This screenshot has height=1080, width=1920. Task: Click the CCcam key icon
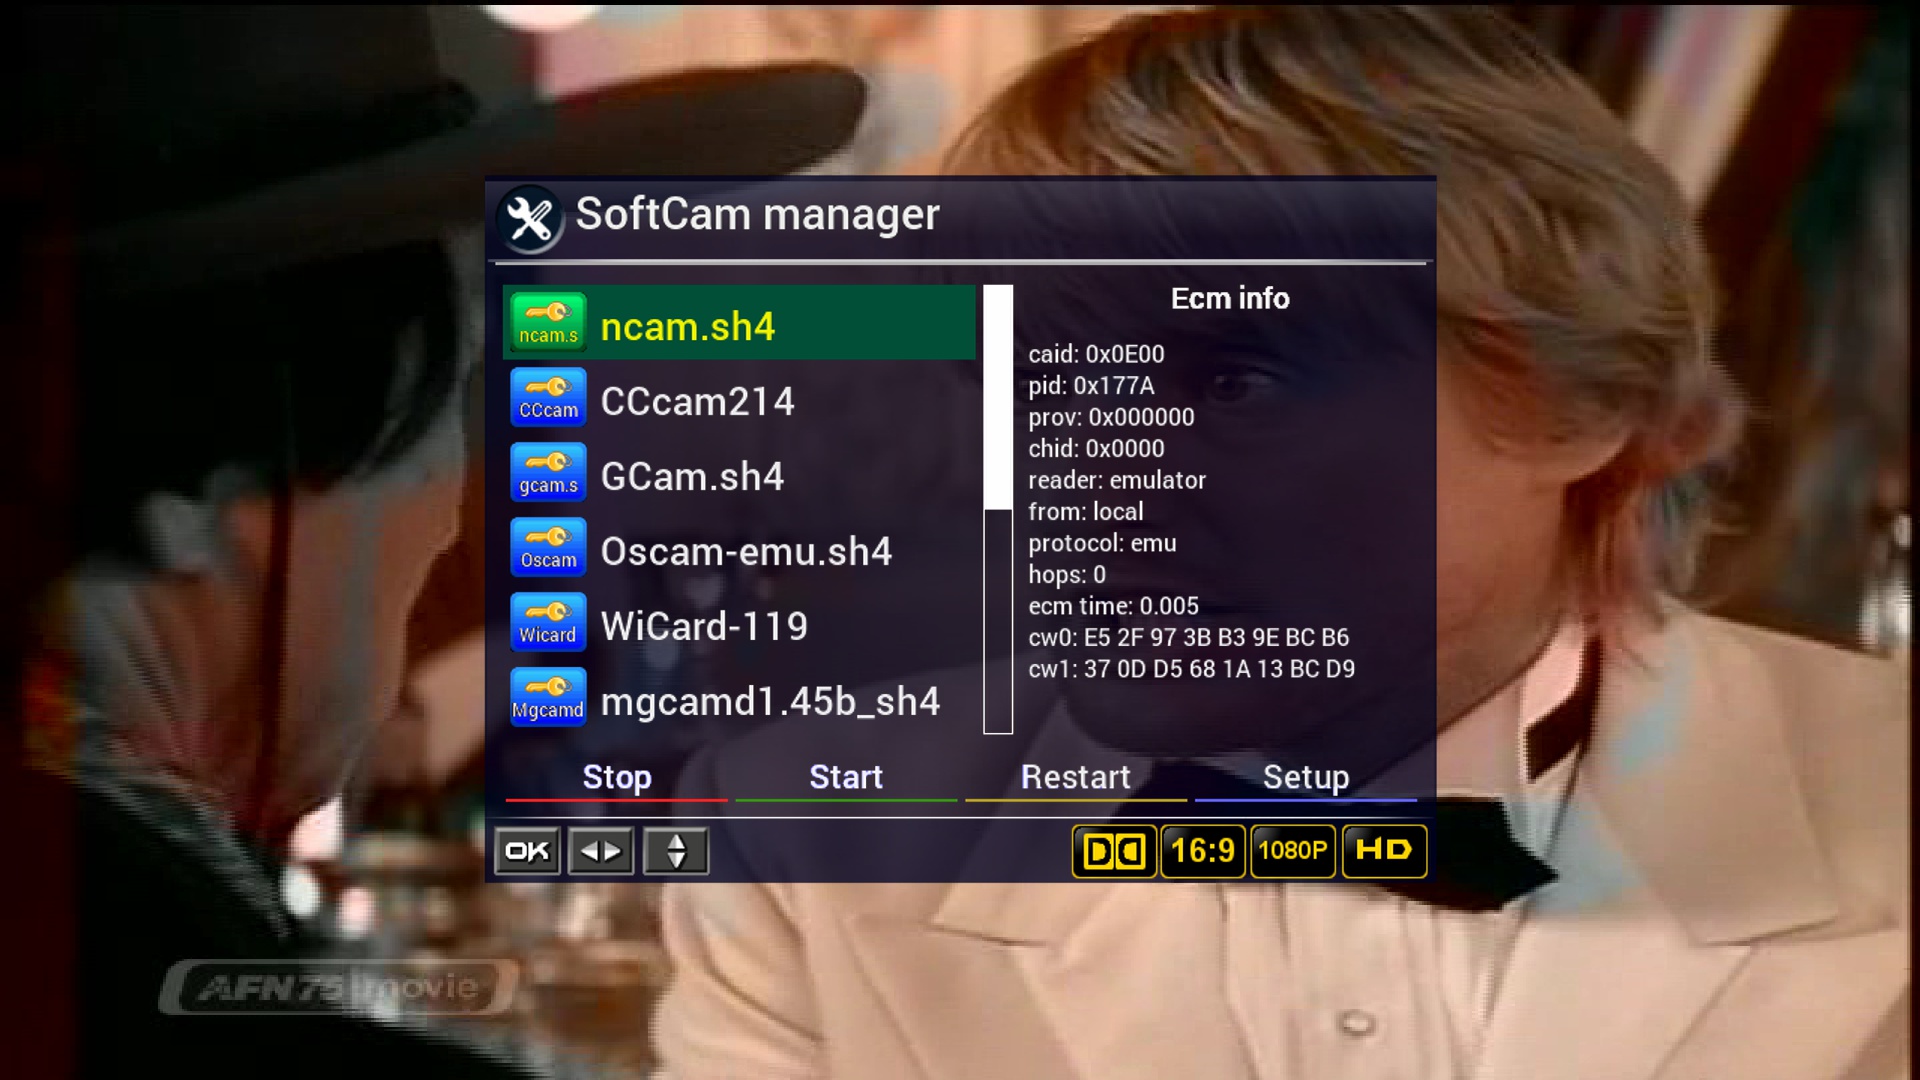[x=548, y=397]
